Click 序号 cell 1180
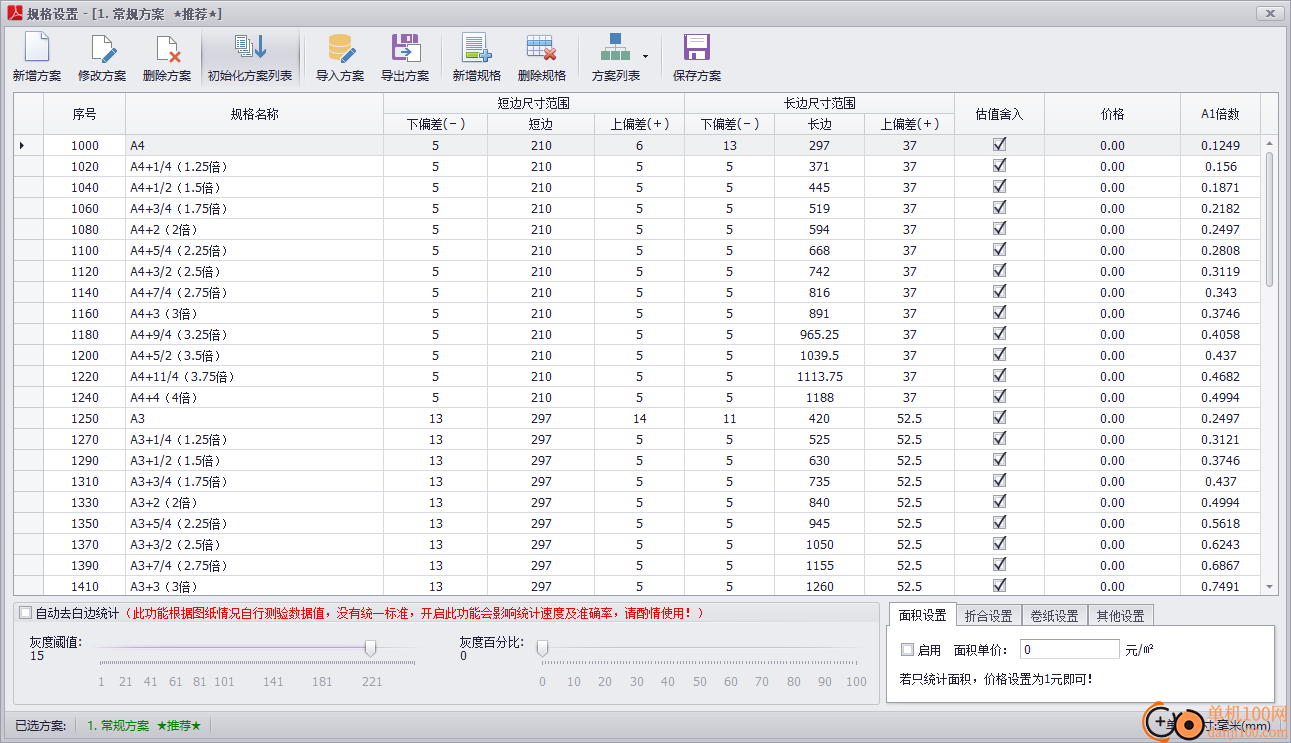 (x=84, y=334)
